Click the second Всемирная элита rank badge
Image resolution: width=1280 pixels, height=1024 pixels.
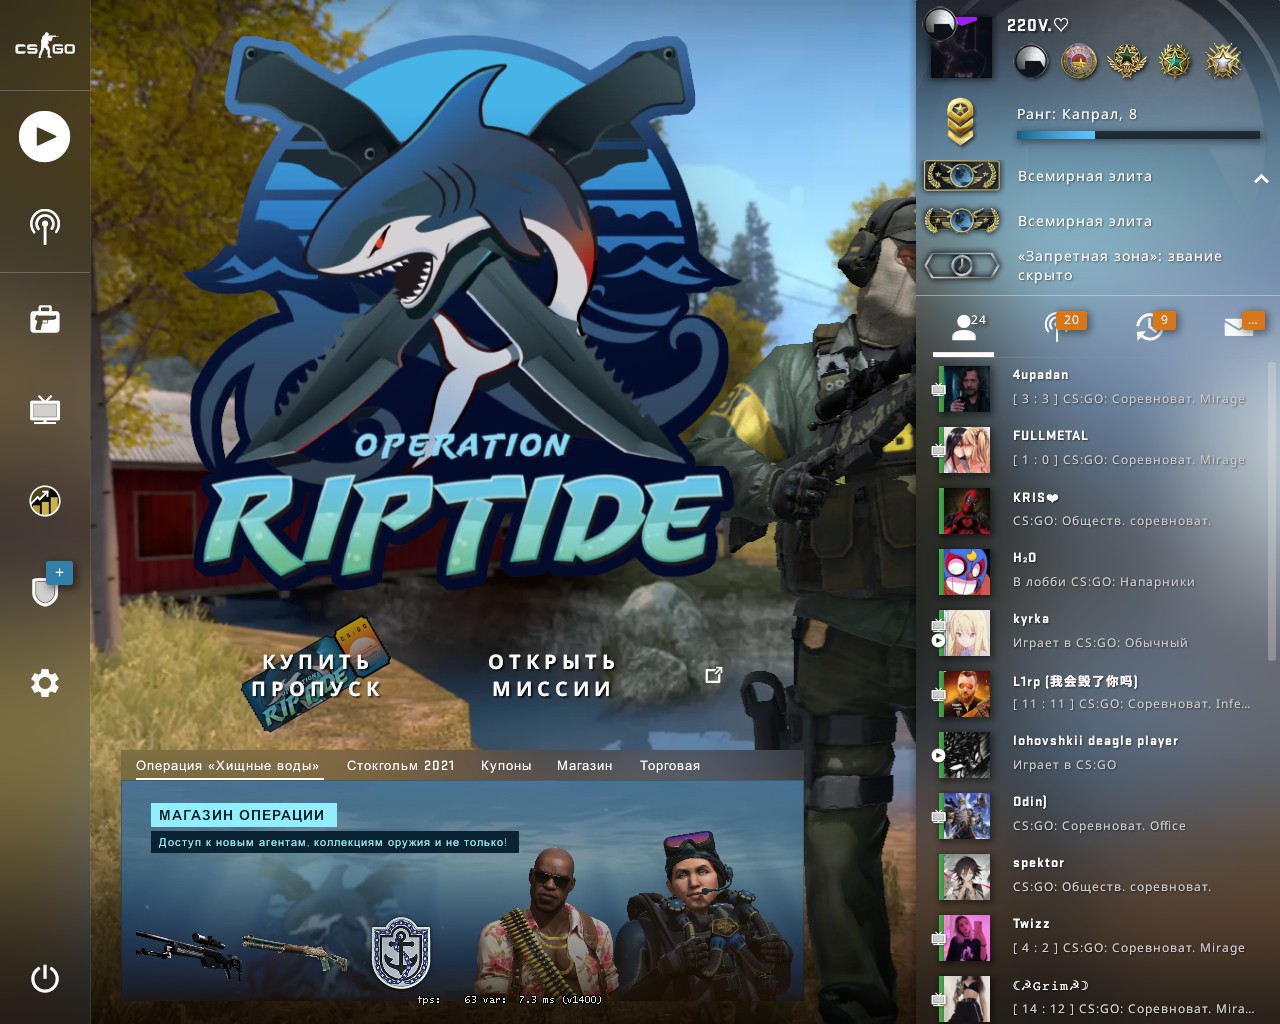(x=961, y=220)
